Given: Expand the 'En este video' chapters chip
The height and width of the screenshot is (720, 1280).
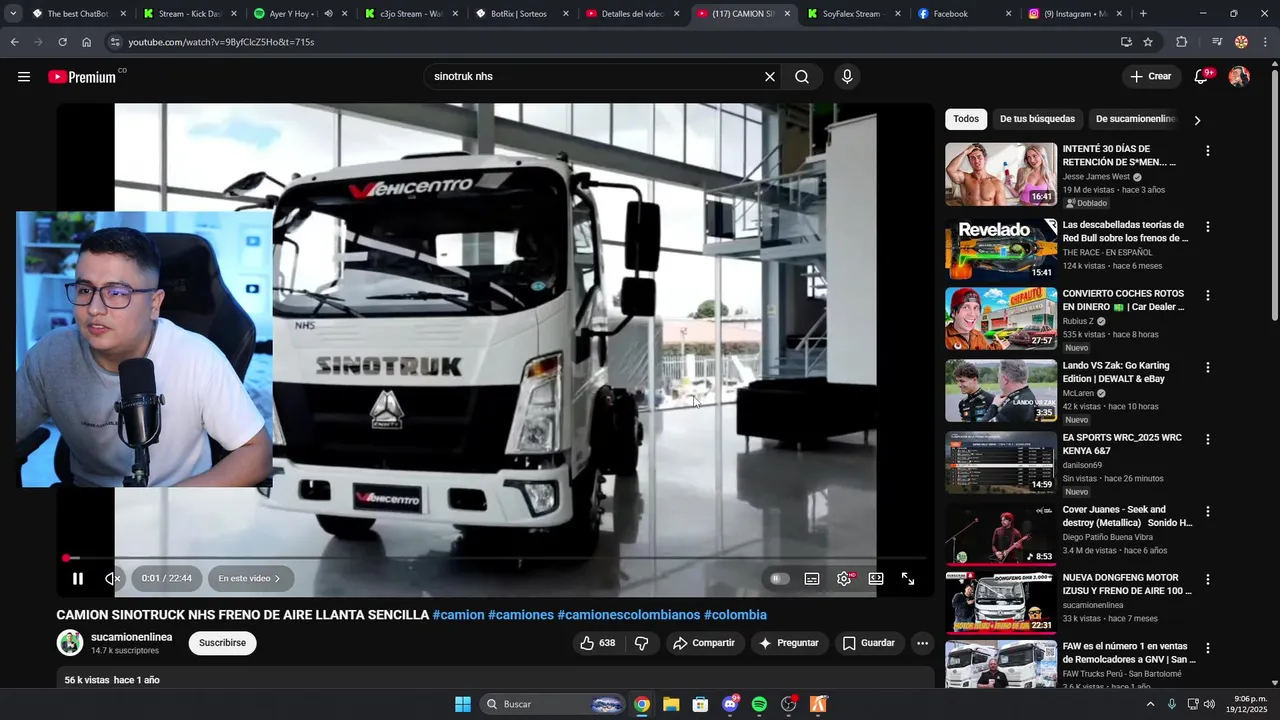Looking at the screenshot, I should tap(249, 578).
